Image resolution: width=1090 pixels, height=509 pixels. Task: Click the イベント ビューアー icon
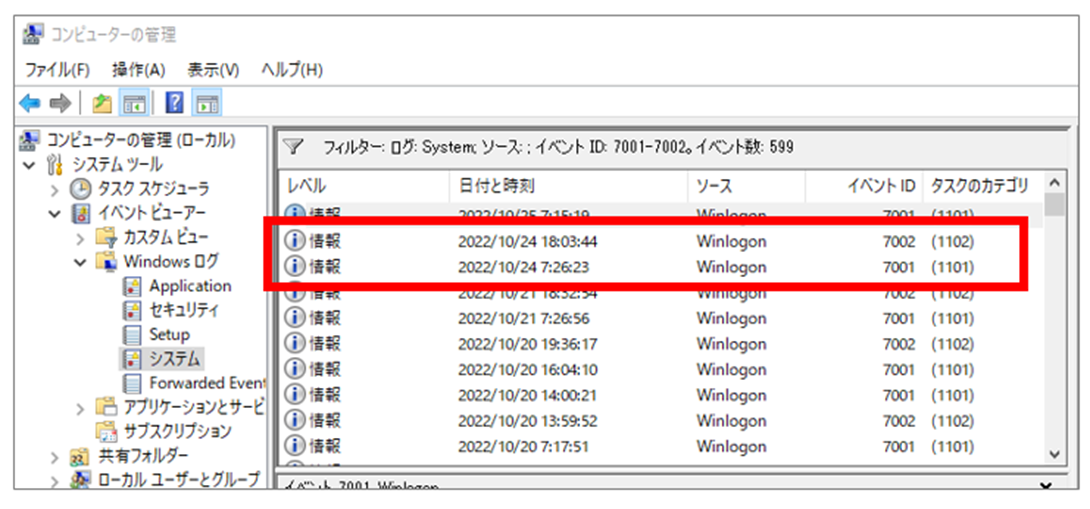pyautogui.click(x=81, y=213)
